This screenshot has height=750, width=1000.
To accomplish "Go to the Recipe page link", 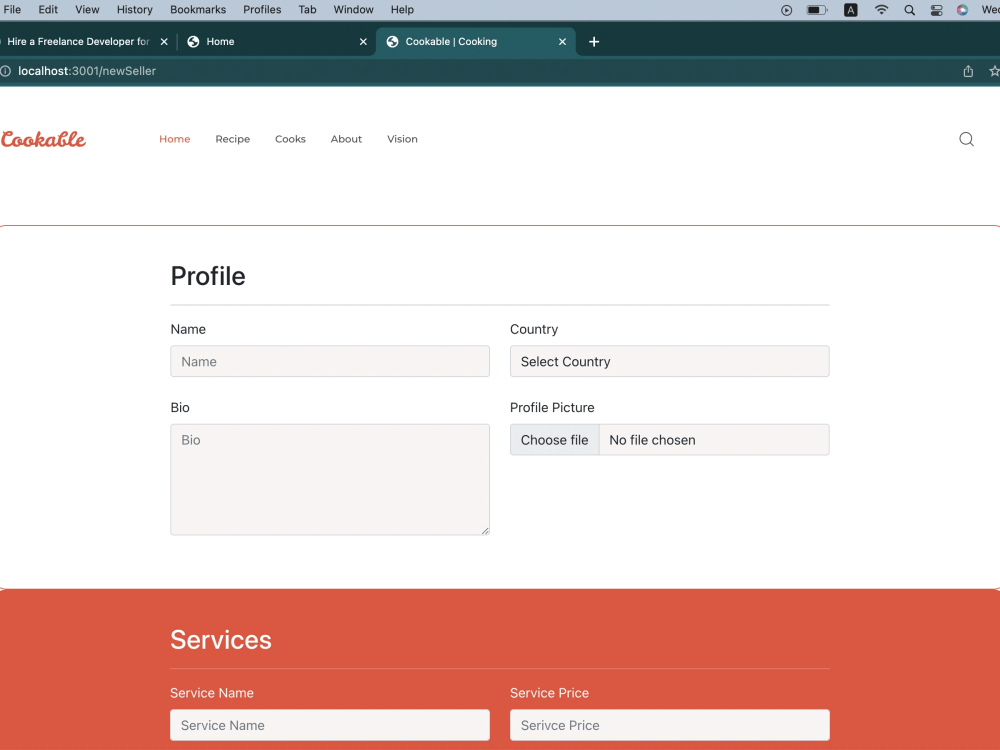I will pyautogui.click(x=233, y=139).
